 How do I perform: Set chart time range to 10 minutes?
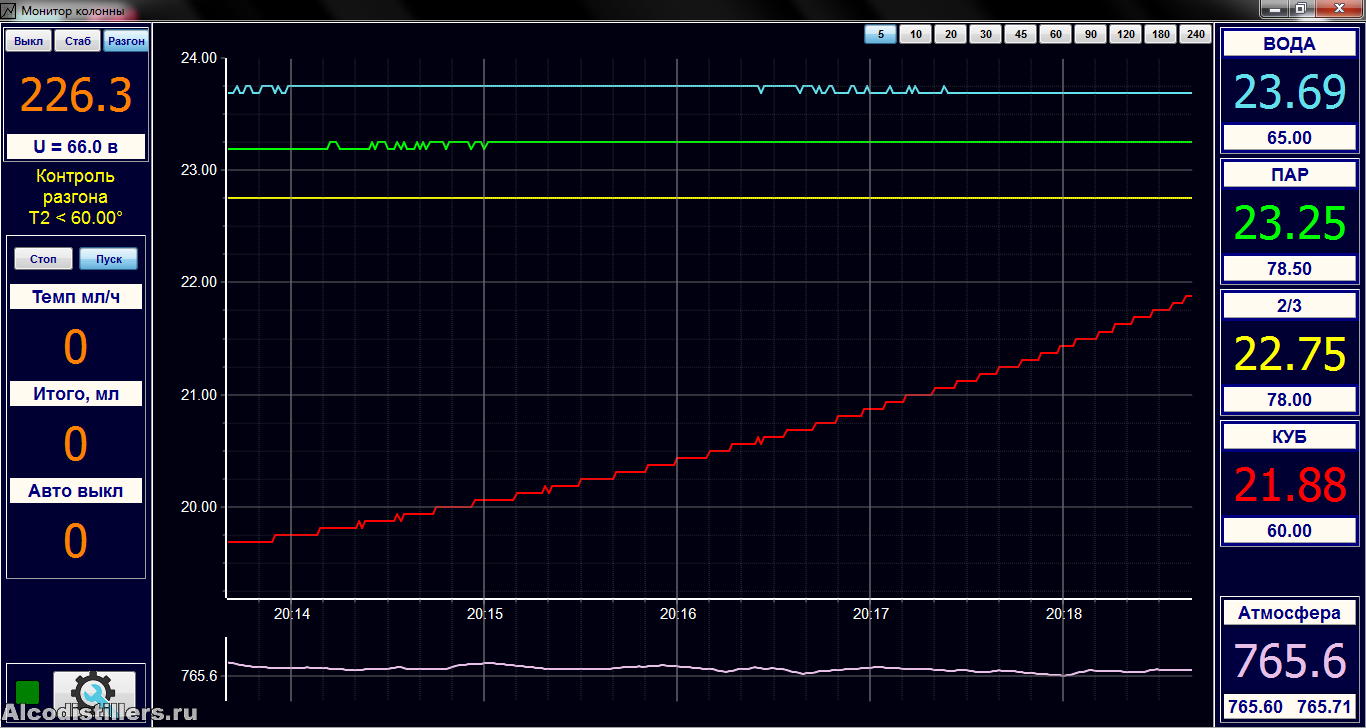coord(915,35)
